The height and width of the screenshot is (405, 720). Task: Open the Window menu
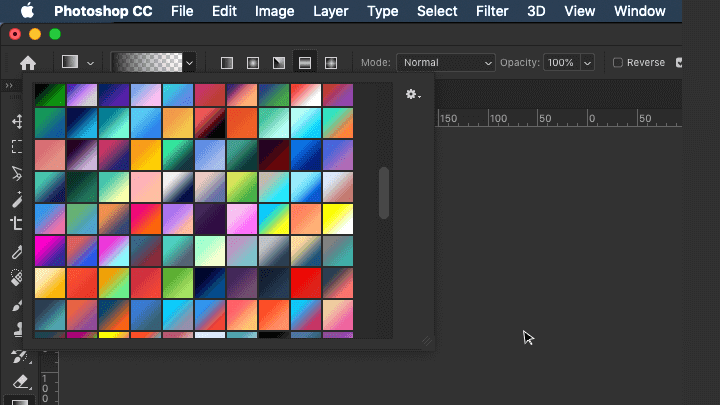click(640, 11)
